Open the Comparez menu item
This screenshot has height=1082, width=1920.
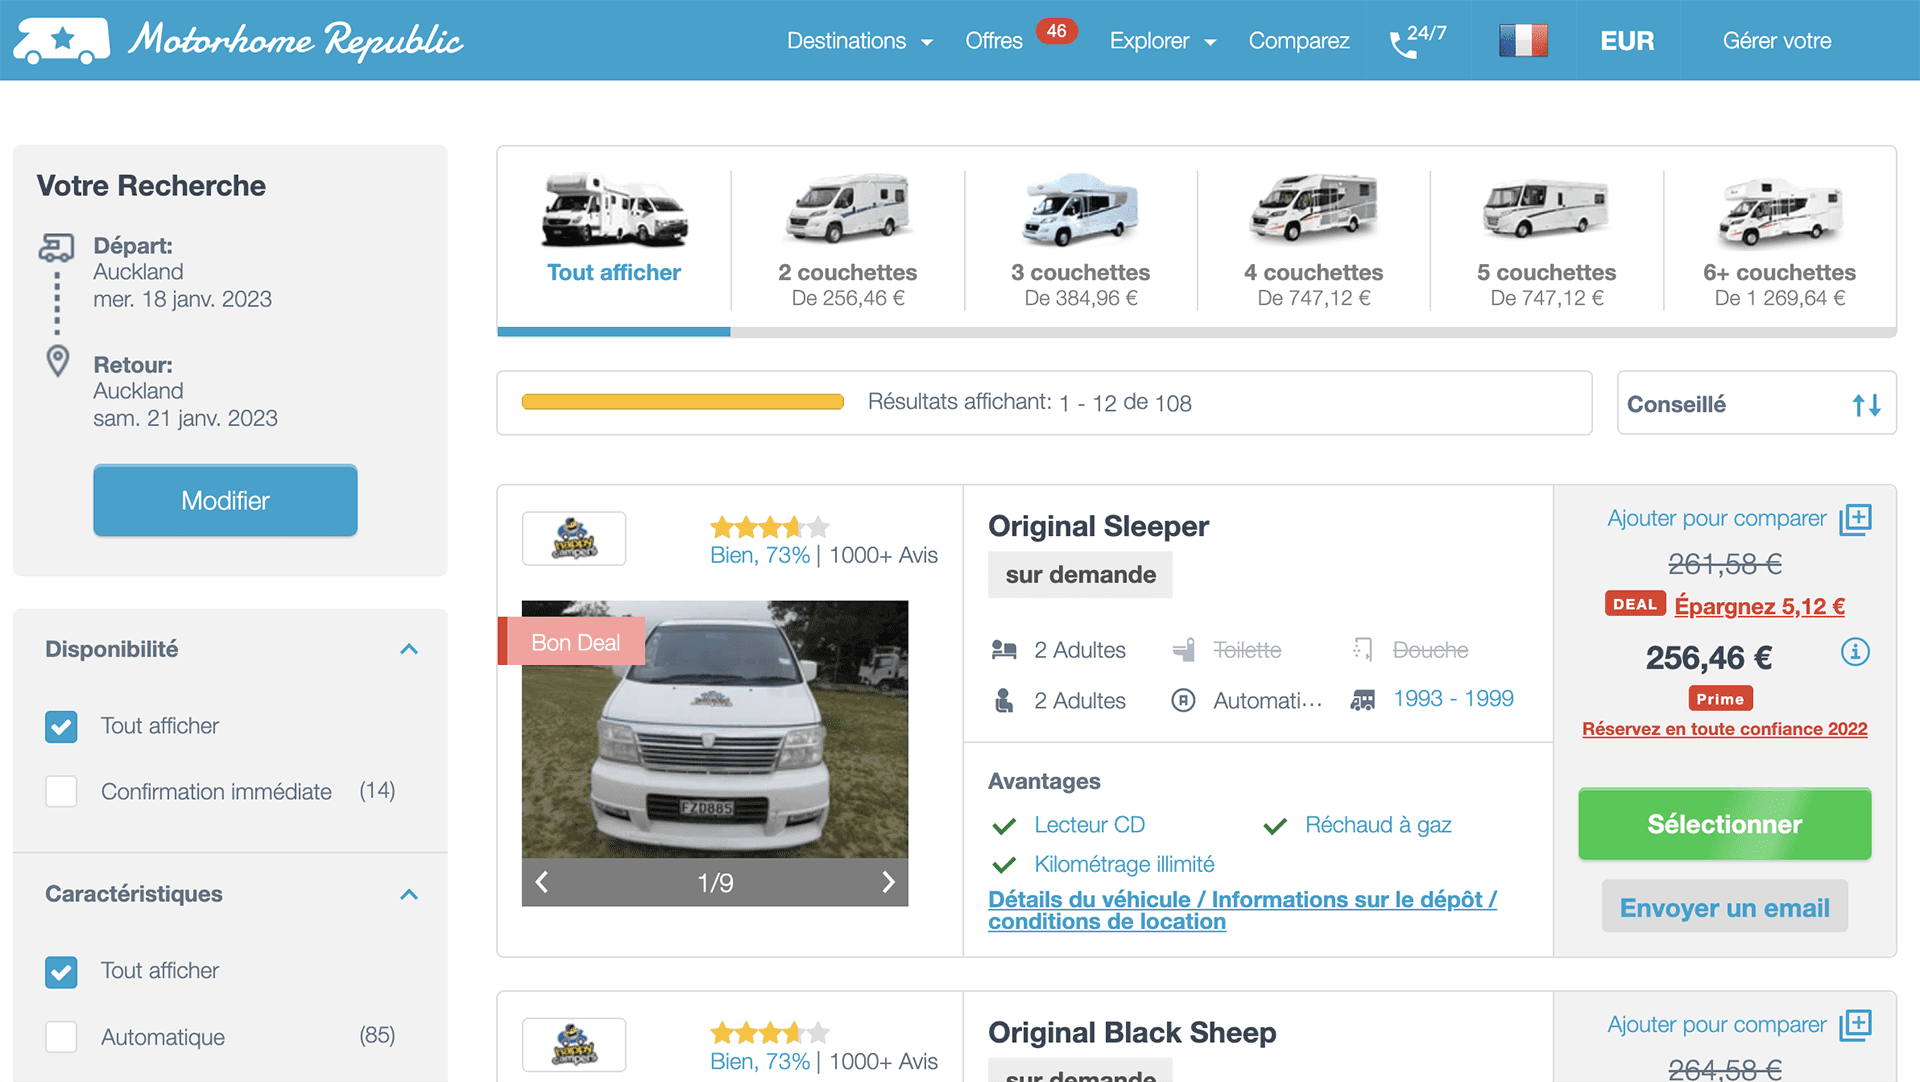pos(1299,41)
